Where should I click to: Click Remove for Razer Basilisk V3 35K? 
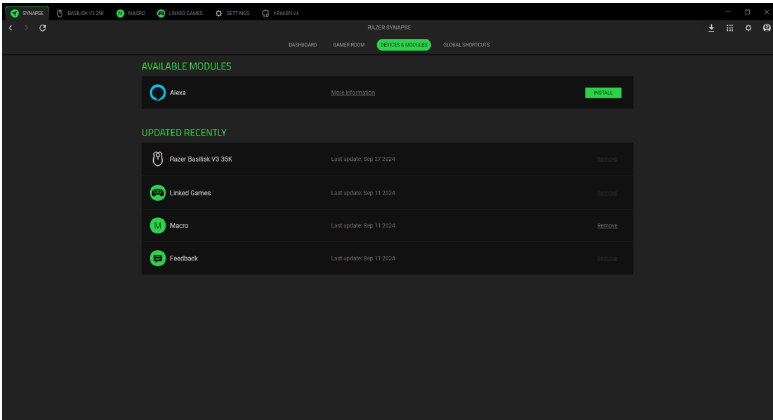607,159
